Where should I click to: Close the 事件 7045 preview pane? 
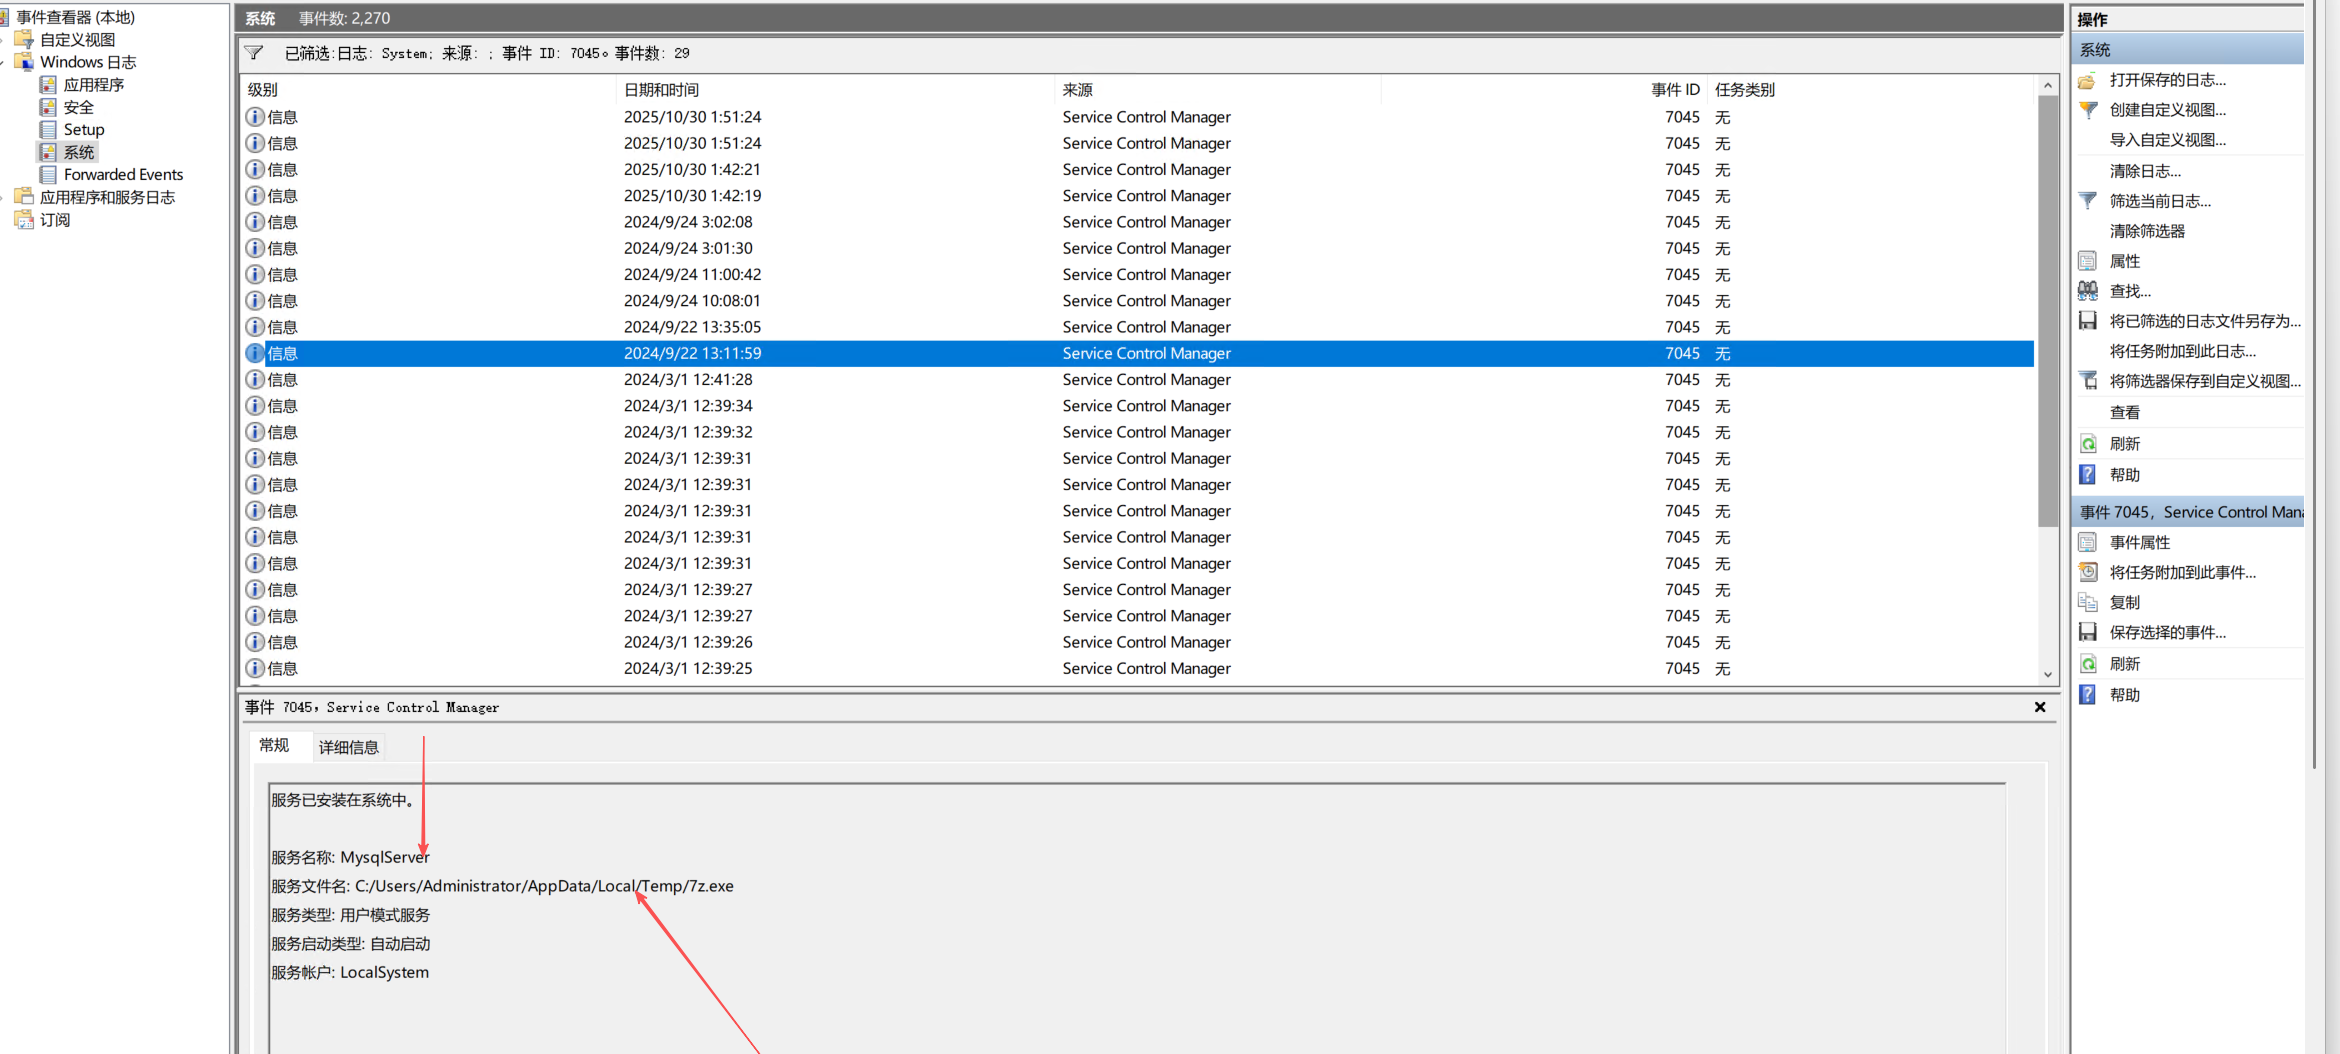2040,707
